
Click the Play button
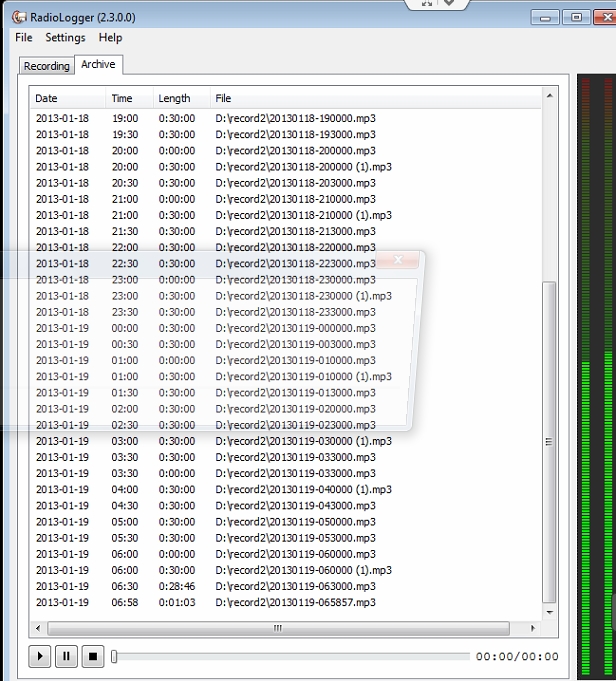[40, 656]
